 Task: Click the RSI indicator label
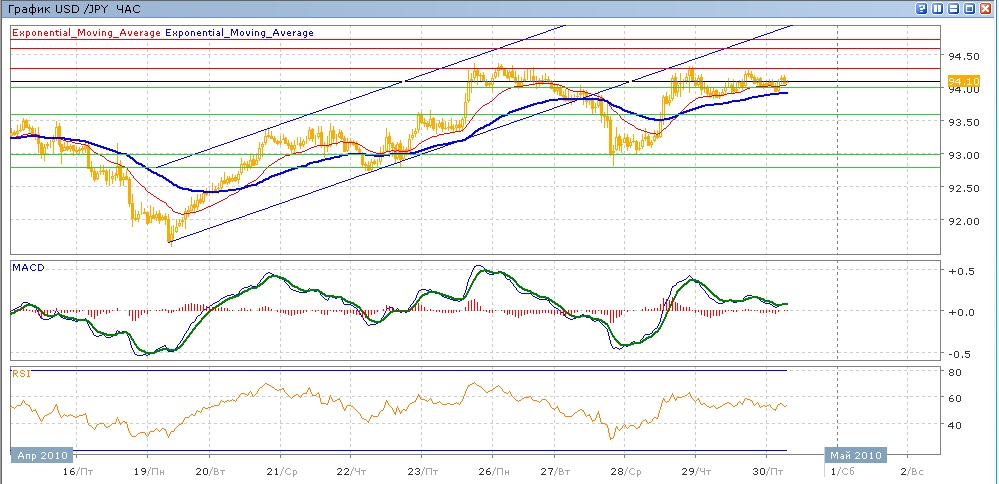coord(21,374)
